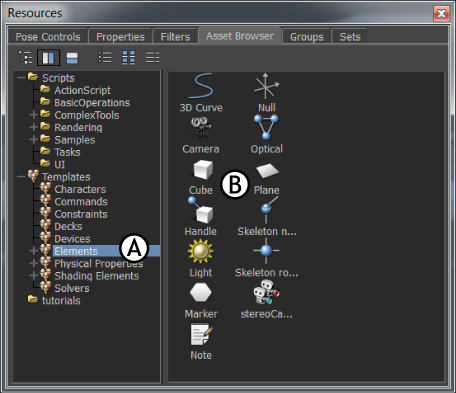
Task: Switch to the Properties tab
Action: (120, 37)
